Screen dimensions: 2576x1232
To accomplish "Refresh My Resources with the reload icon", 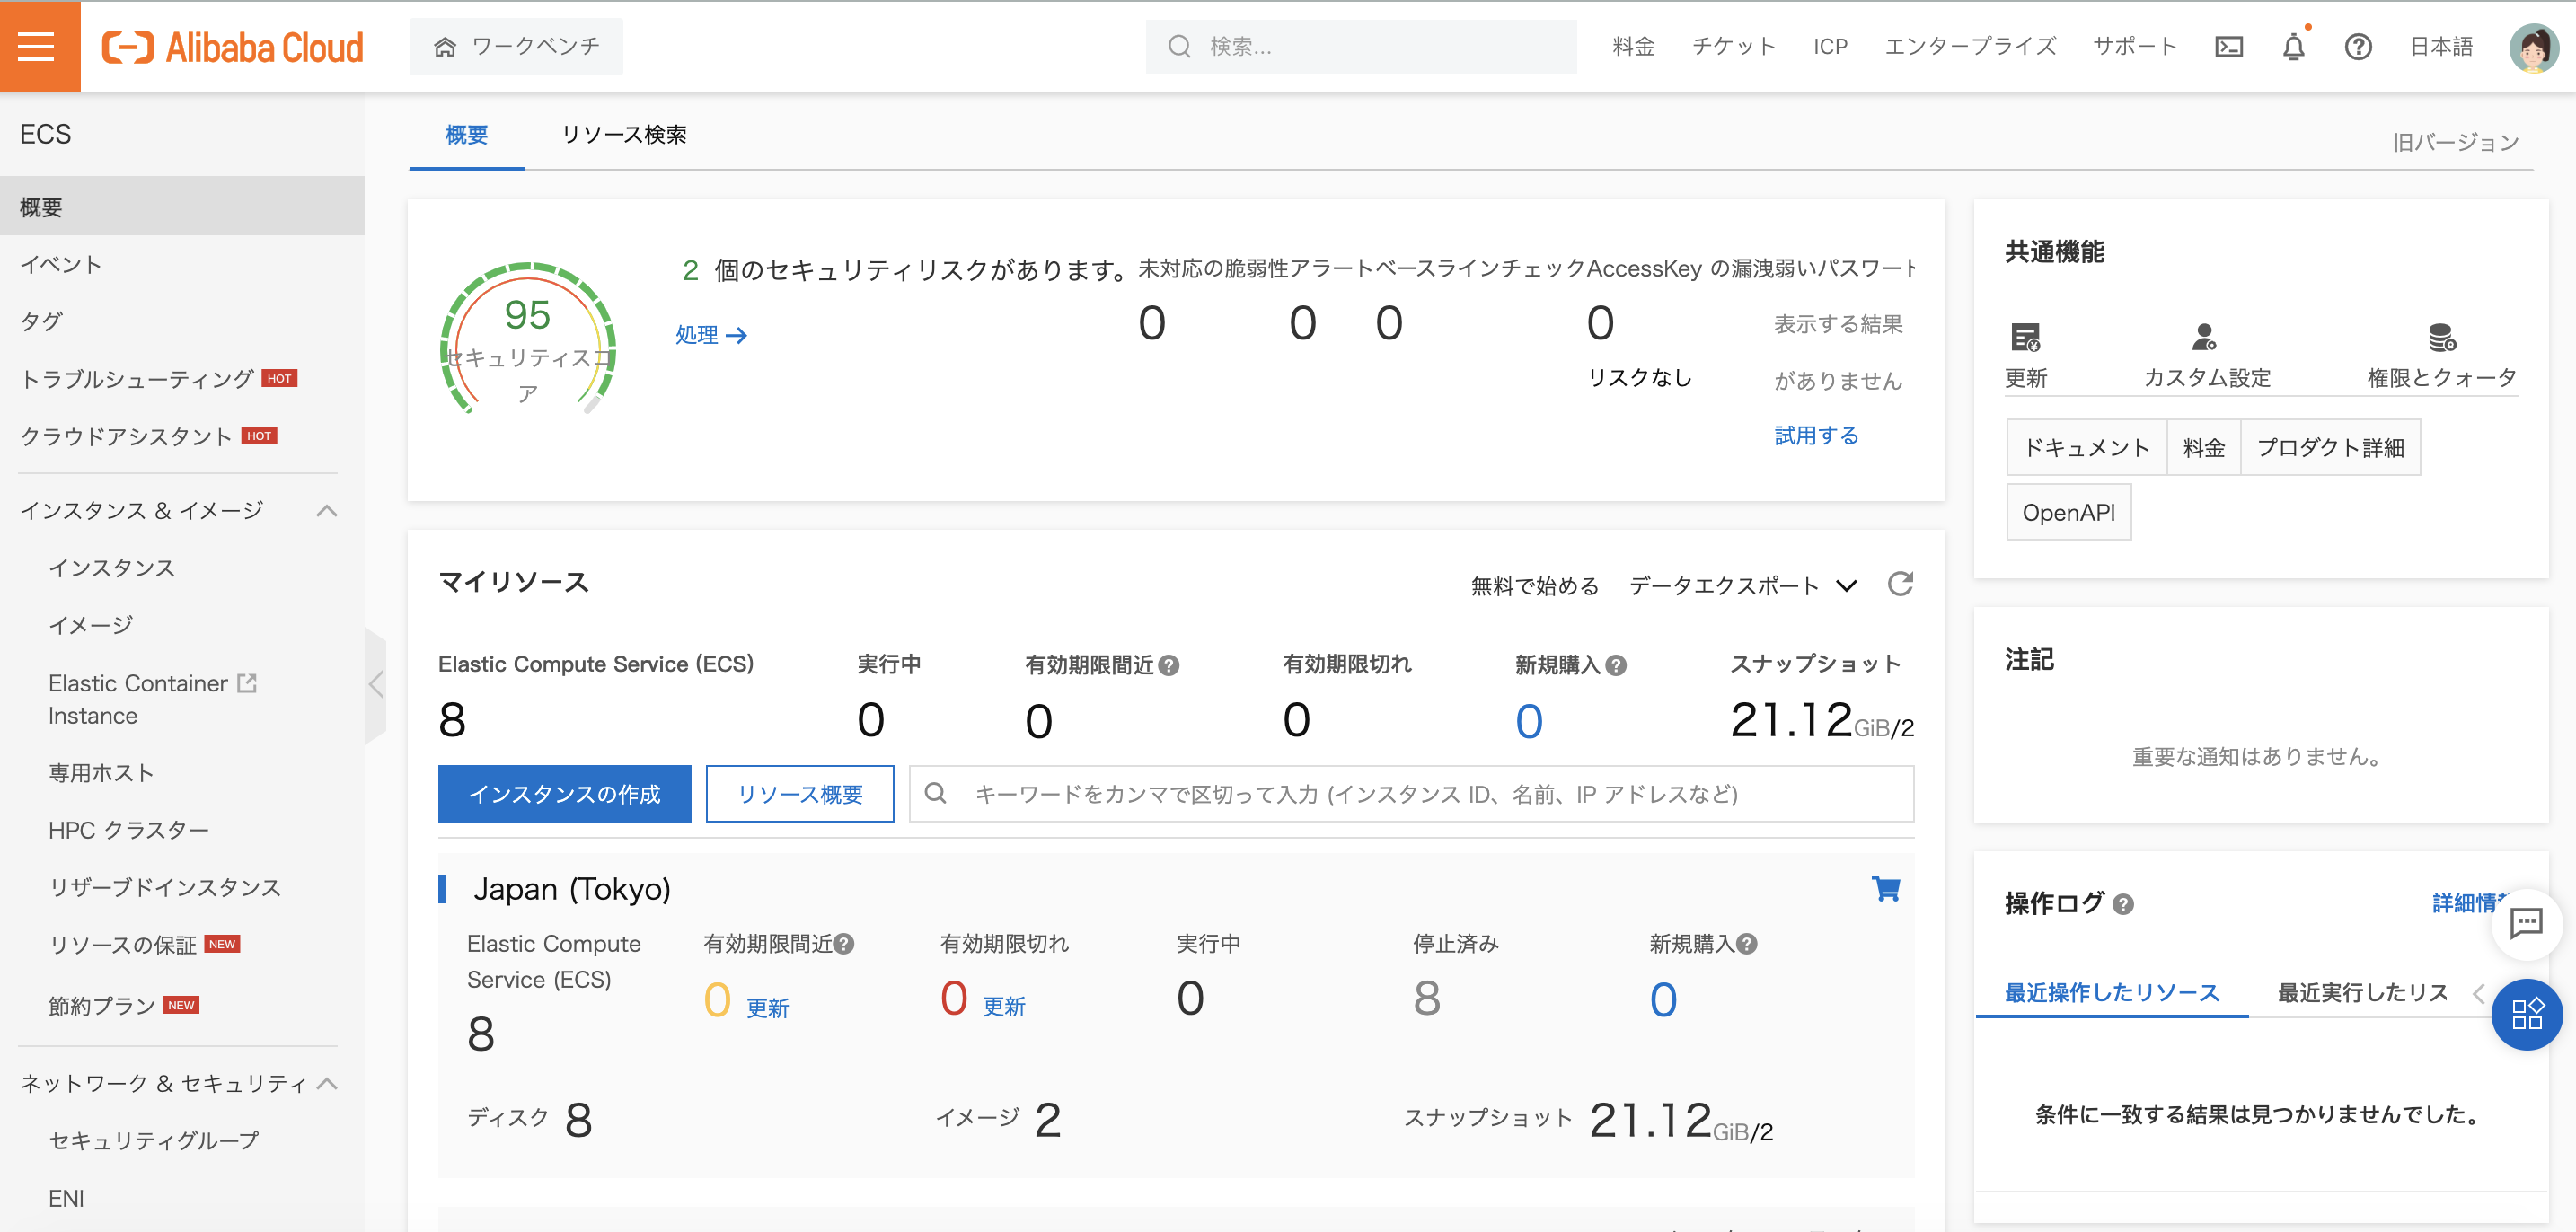I will coord(1900,584).
